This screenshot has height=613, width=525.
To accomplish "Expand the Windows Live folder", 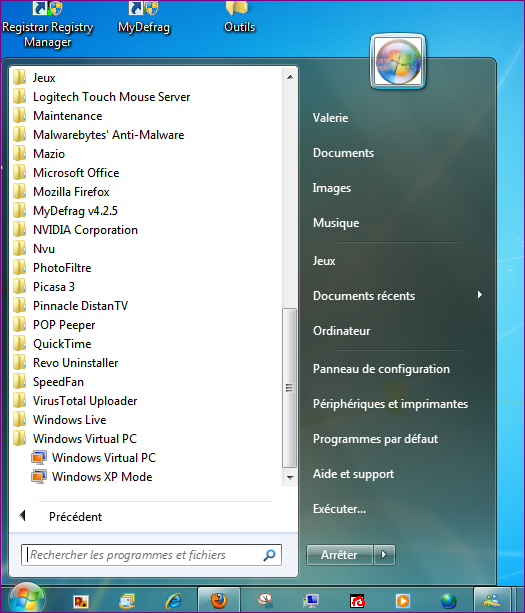I will (x=59, y=419).
